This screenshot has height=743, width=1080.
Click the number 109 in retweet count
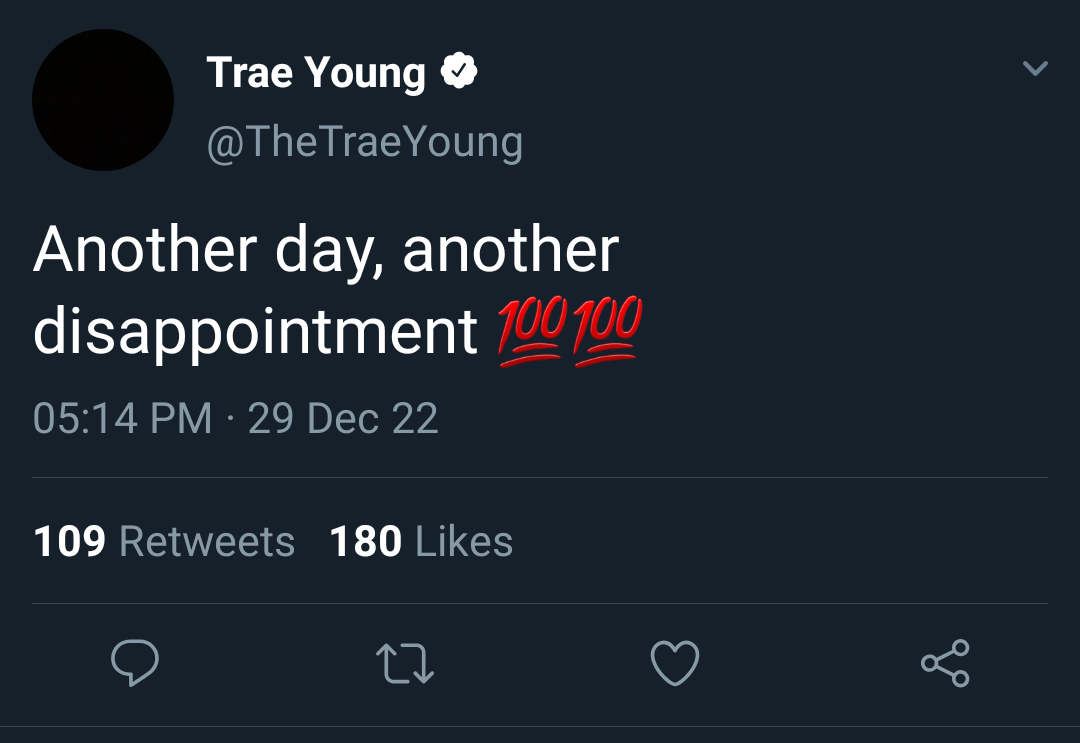(69, 542)
